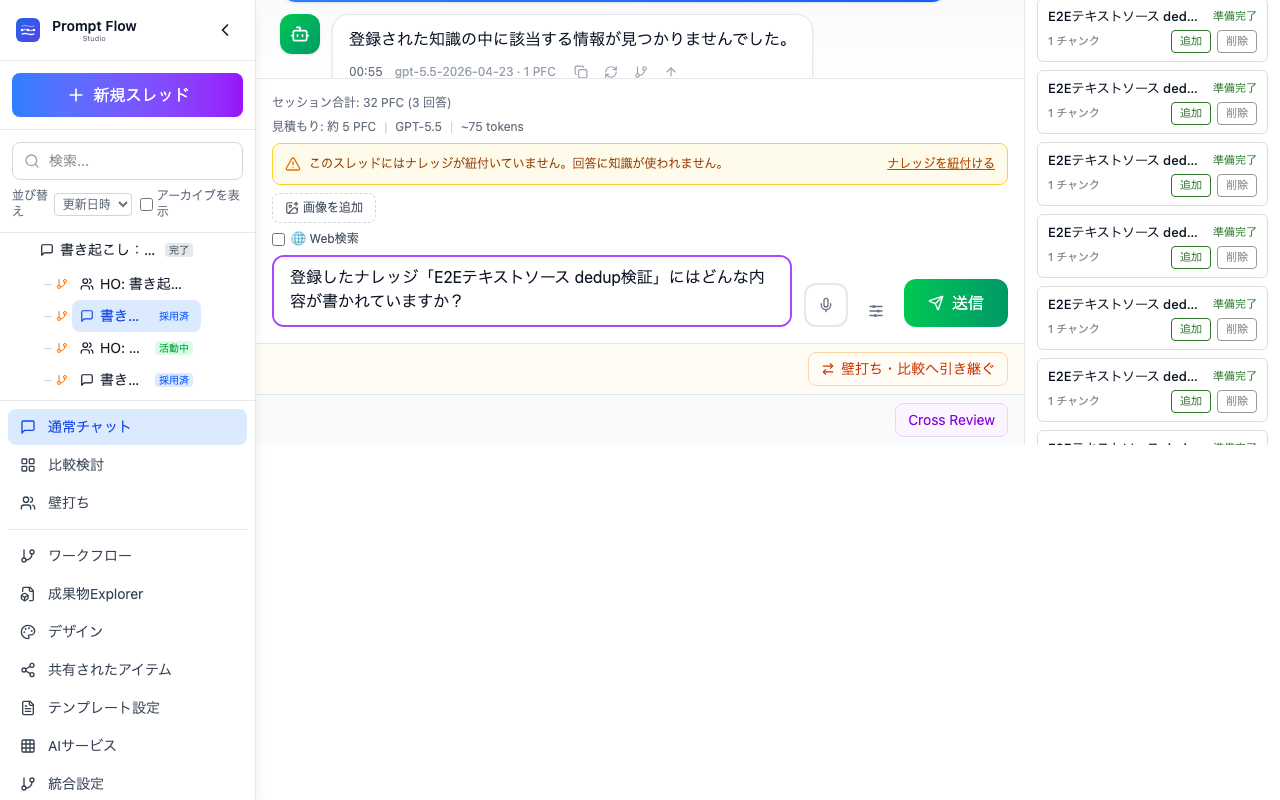Click the 完了 status badge

tap(179, 250)
